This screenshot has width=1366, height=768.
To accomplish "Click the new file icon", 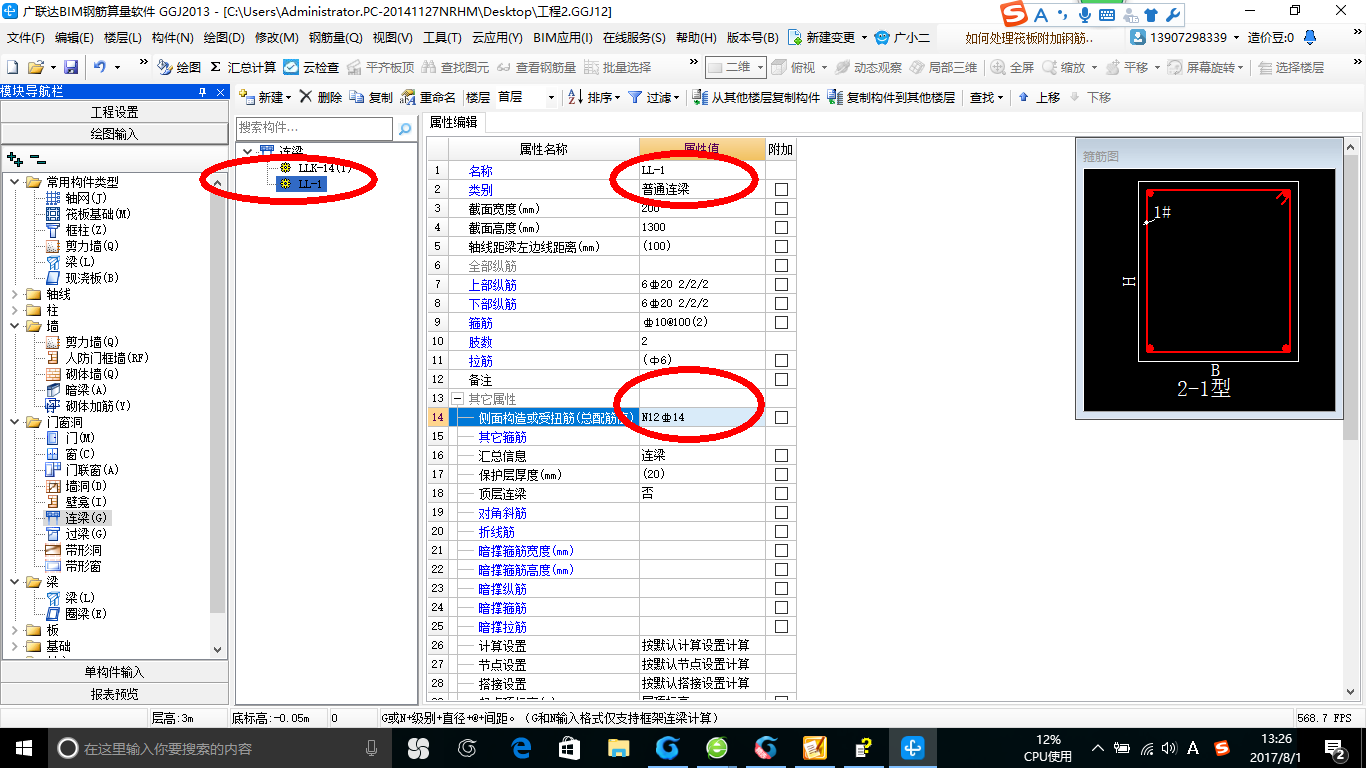I will click(13, 67).
